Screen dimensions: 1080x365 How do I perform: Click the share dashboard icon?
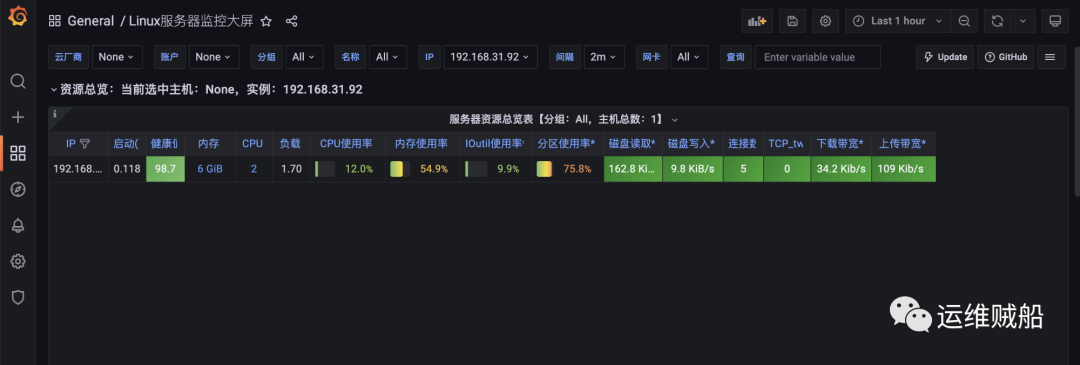(x=291, y=21)
